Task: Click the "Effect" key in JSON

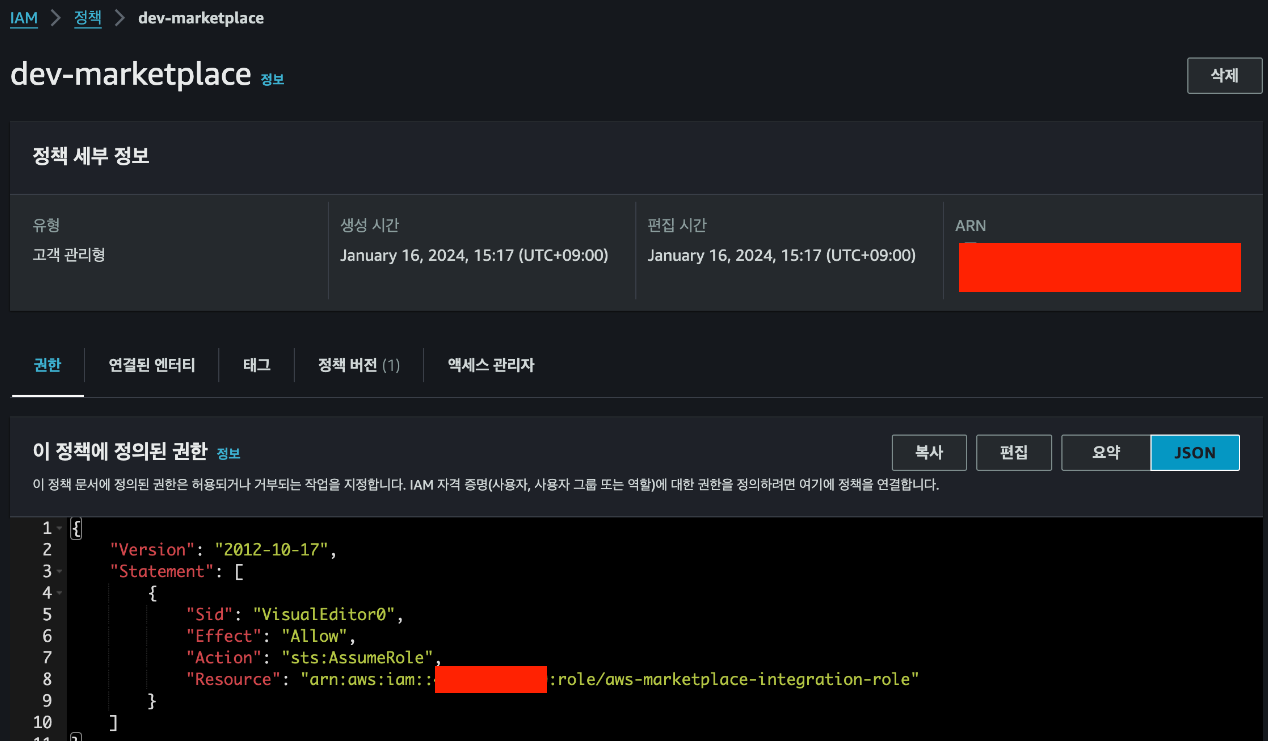Action: coord(223,636)
